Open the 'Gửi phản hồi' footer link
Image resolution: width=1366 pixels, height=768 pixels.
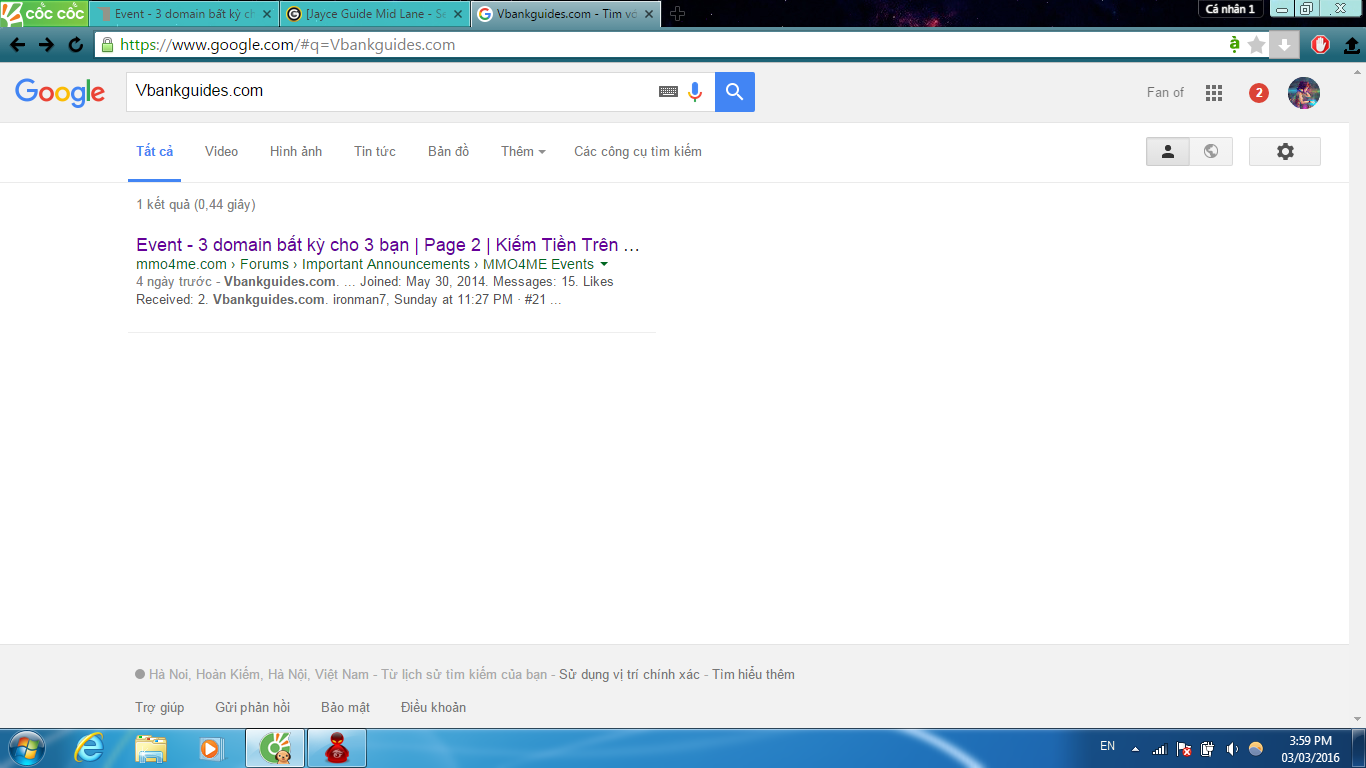coord(252,707)
